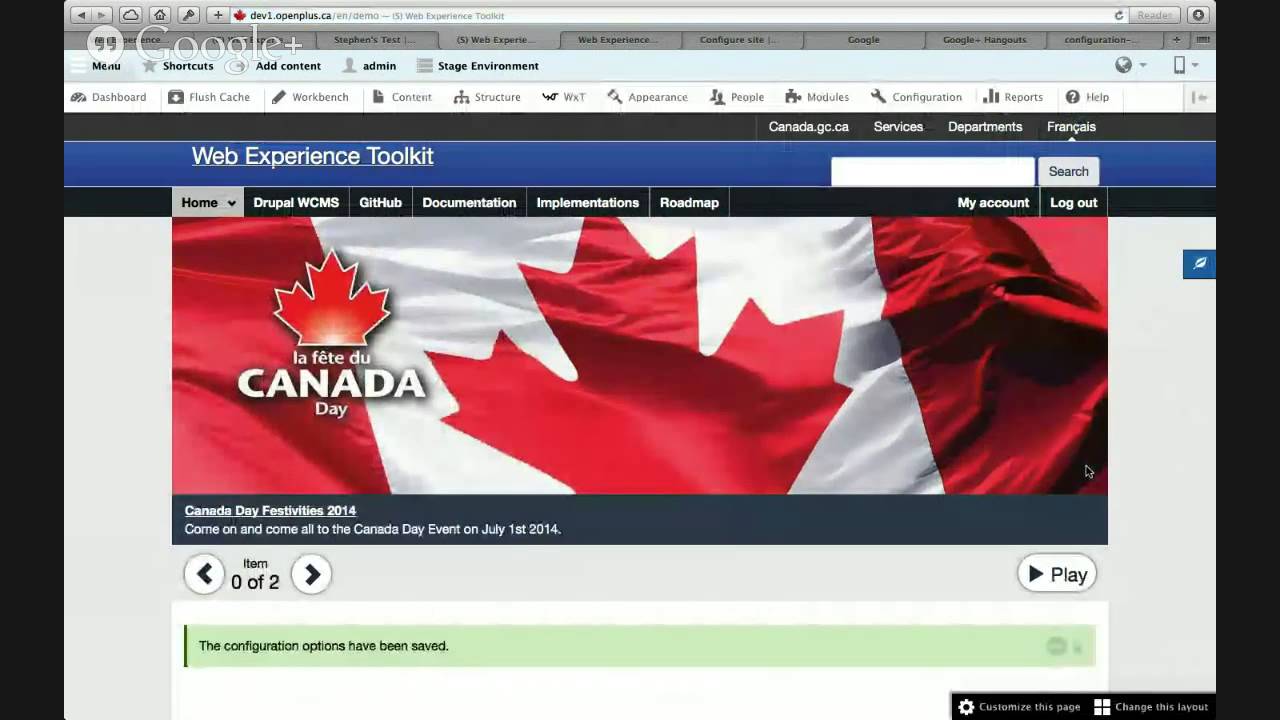Click Change this layout button
This screenshot has width=1280, height=720.
pyautogui.click(x=1151, y=707)
